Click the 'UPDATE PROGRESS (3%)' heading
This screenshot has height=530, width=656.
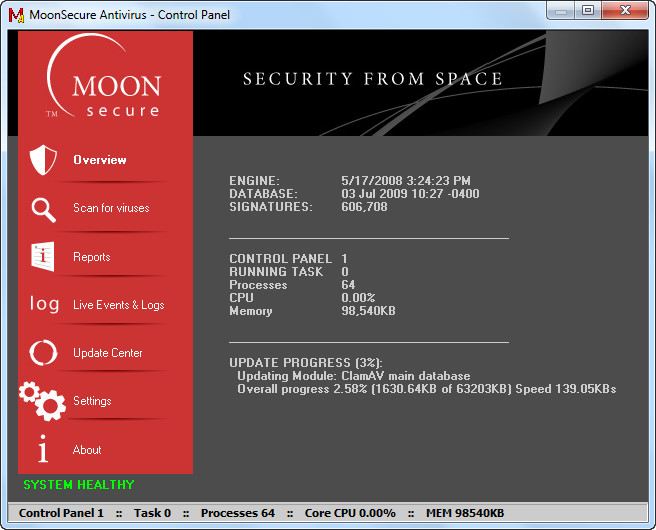click(306, 363)
